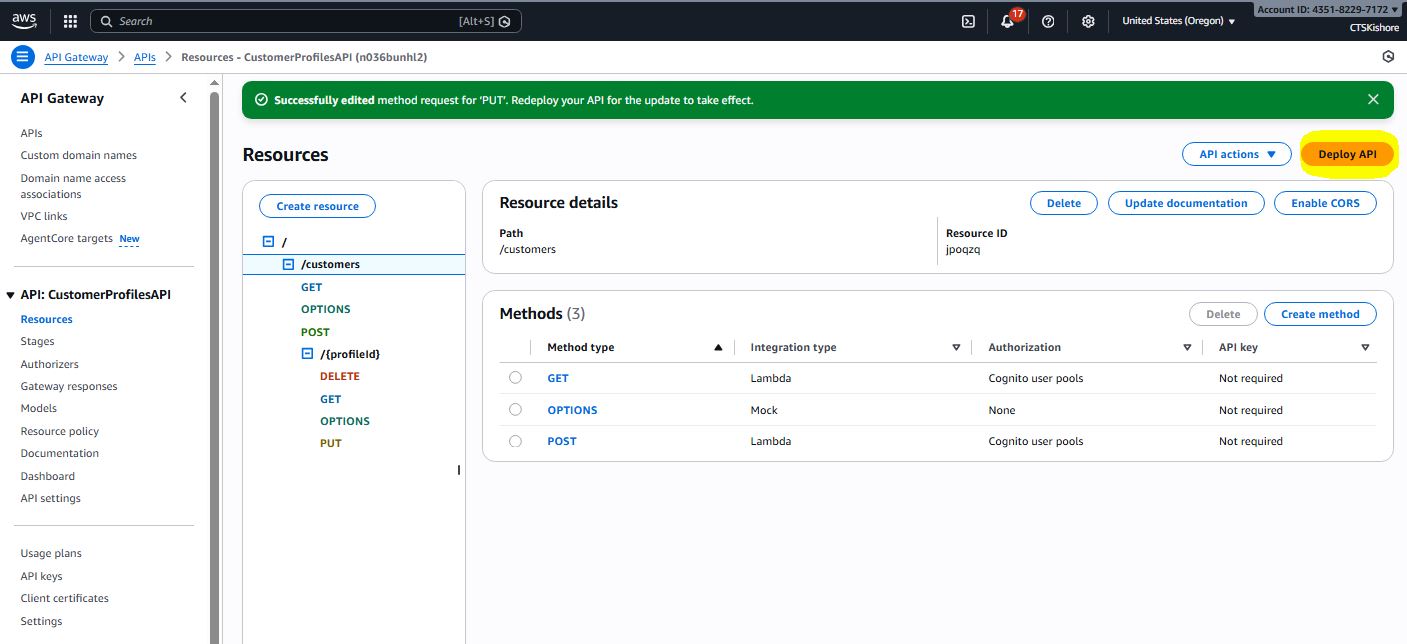Open Authorizers in the sidebar
This screenshot has width=1407, height=644.
[49, 364]
